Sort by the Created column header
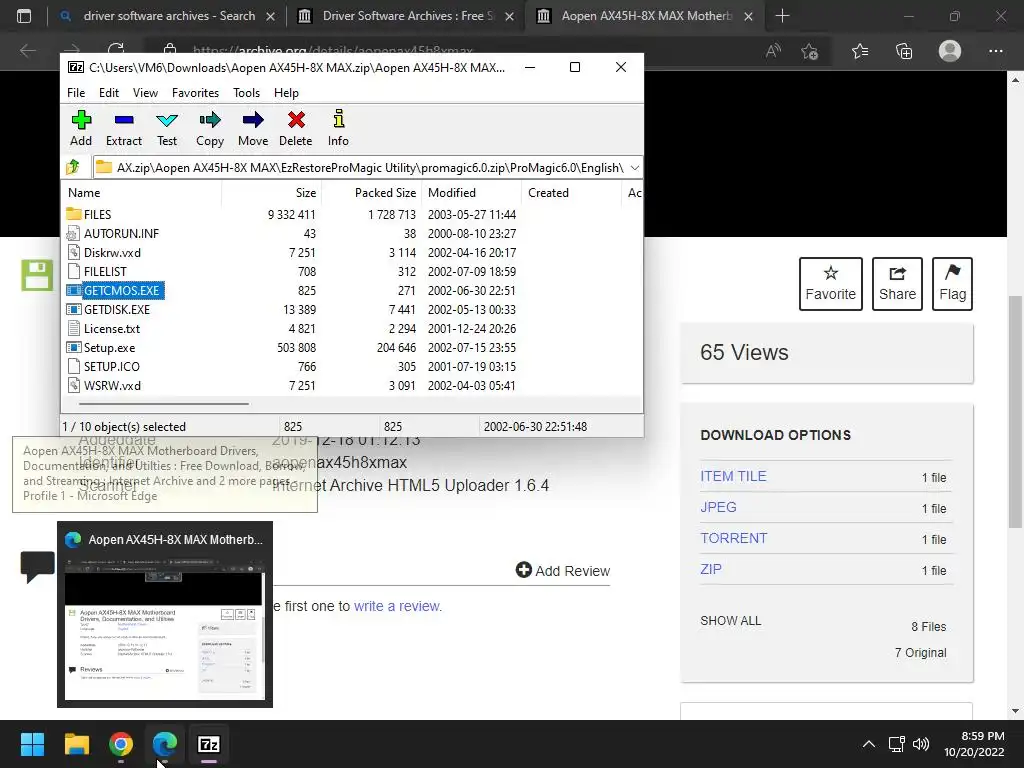Image resolution: width=1024 pixels, height=768 pixels. pyautogui.click(x=571, y=193)
